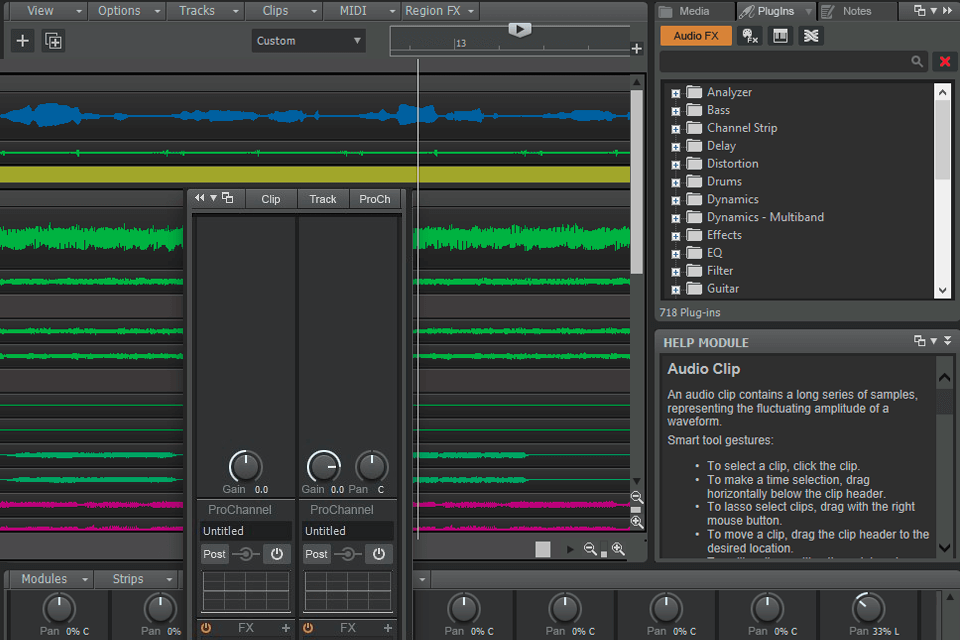The width and height of the screenshot is (960, 640).
Task: Toggle the track FX rack bypass power
Action: point(308,628)
